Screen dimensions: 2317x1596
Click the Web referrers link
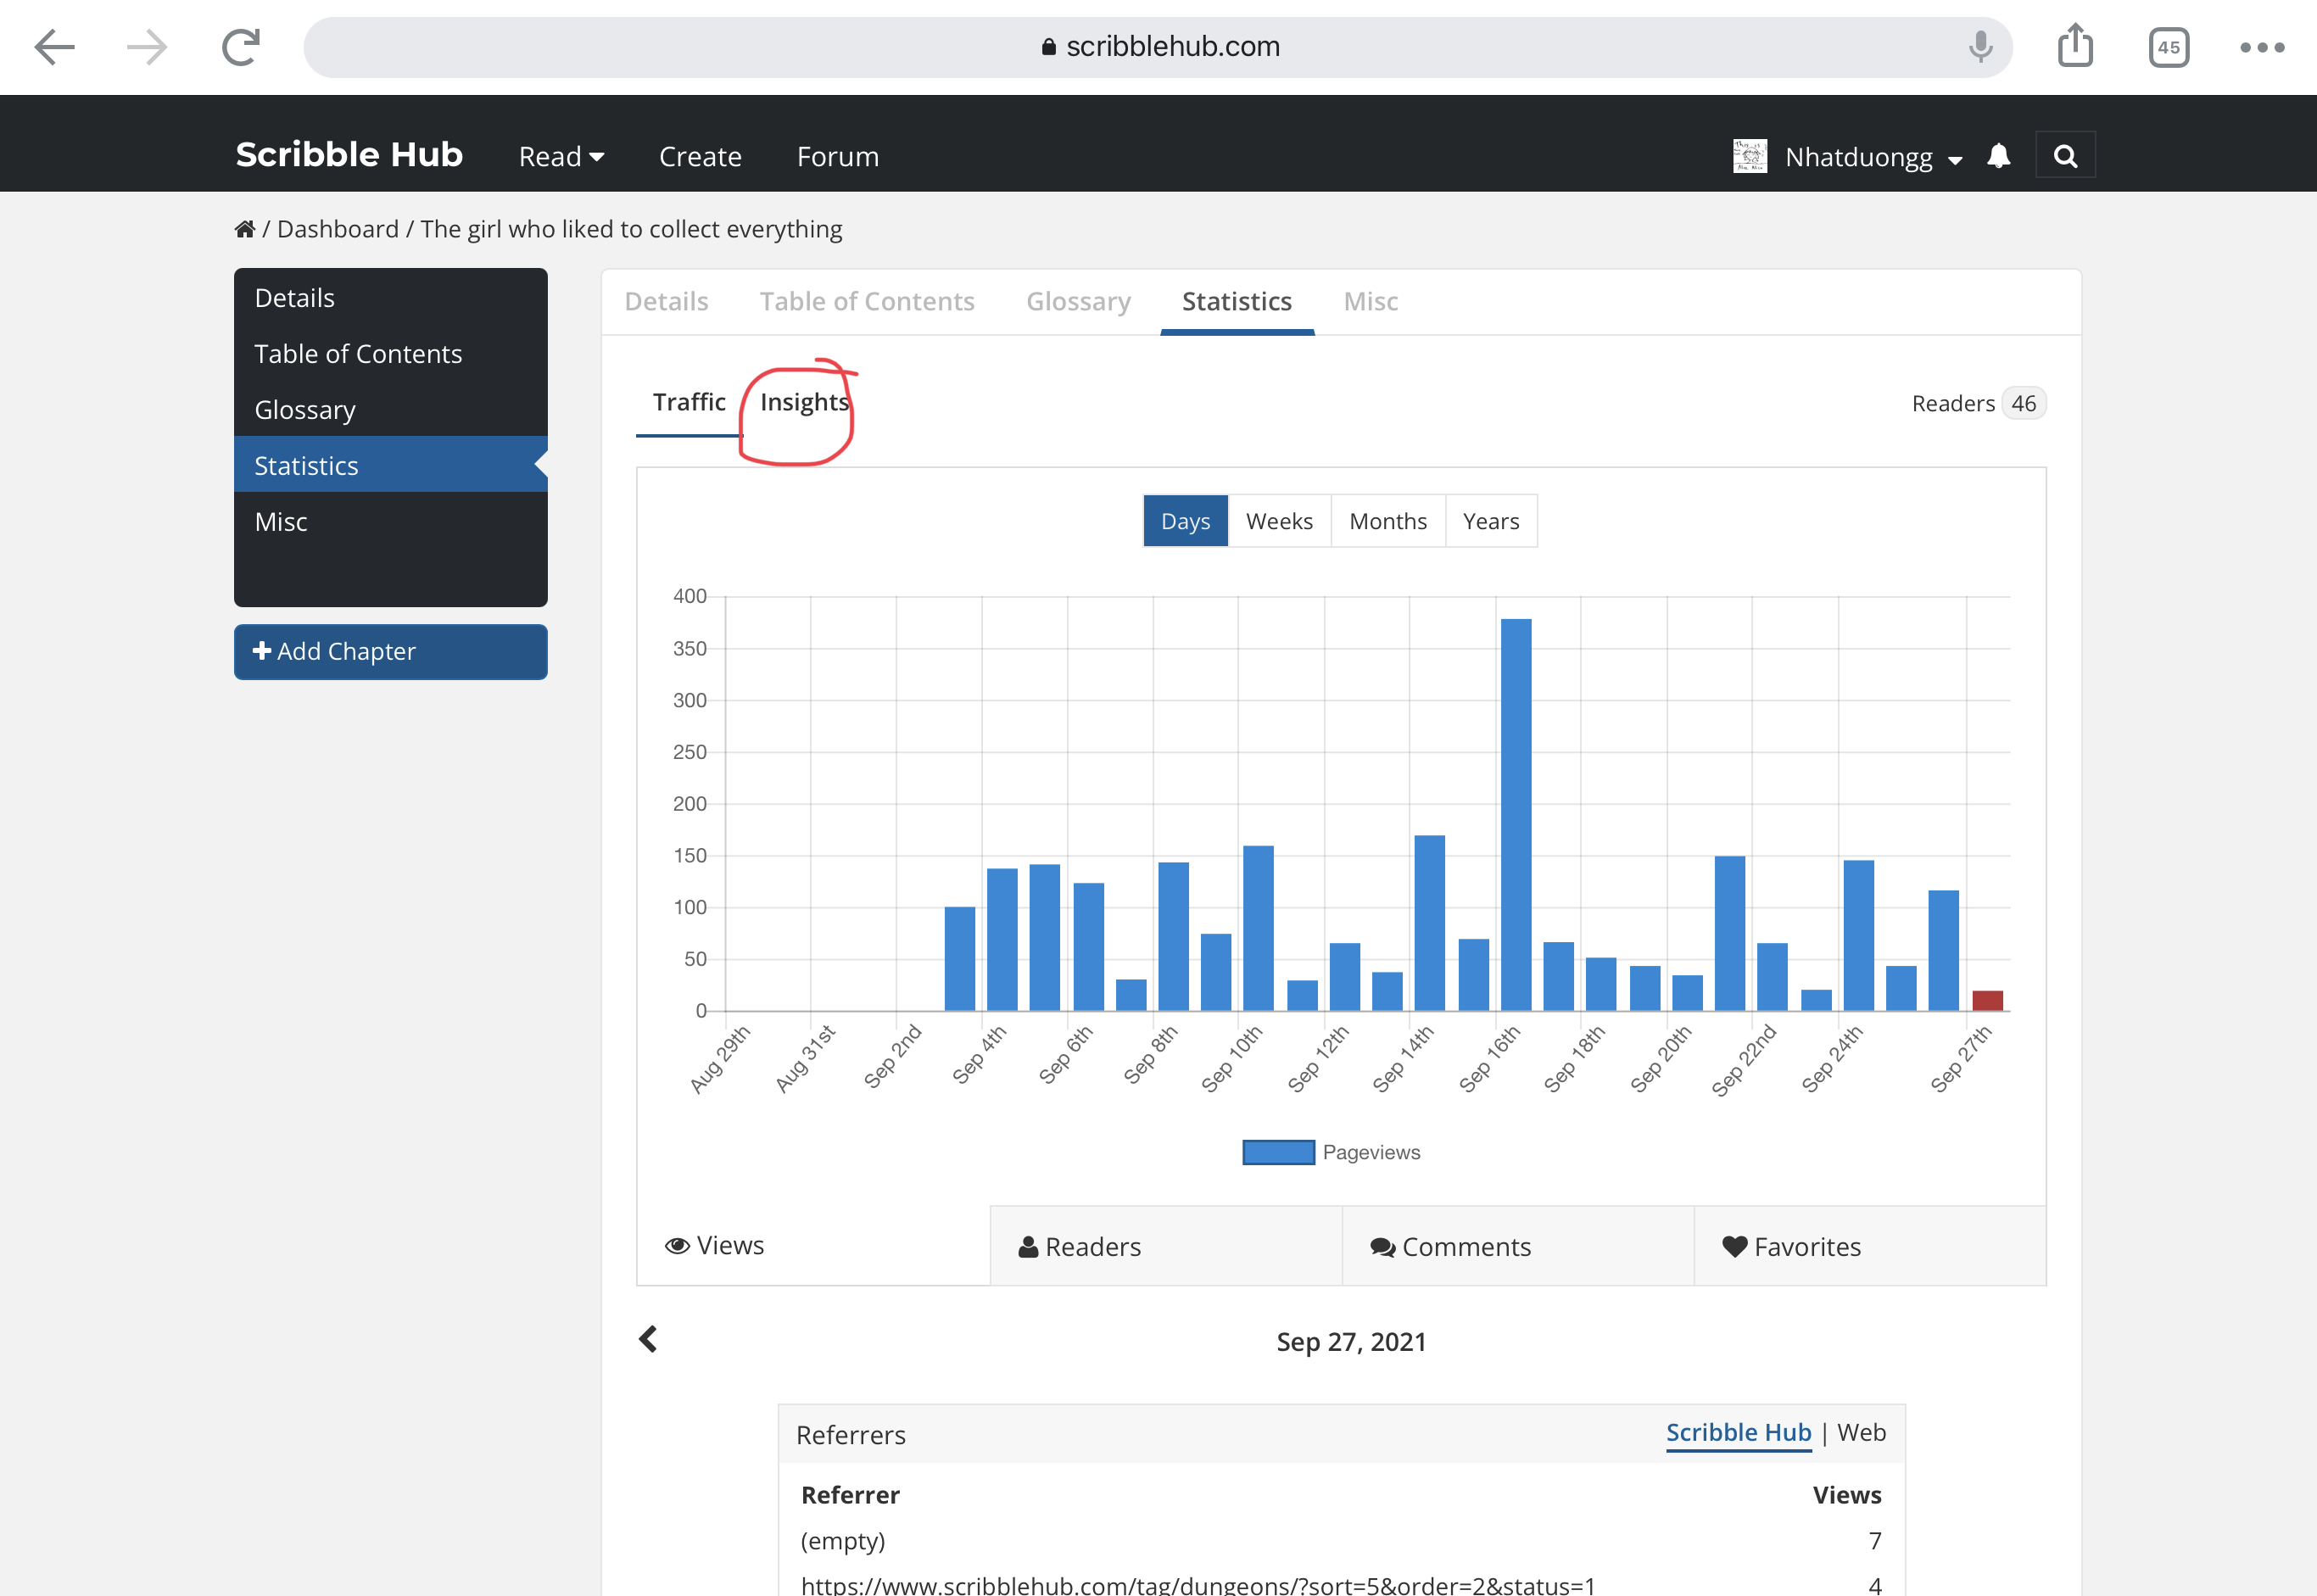[x=1861, y=1432]
